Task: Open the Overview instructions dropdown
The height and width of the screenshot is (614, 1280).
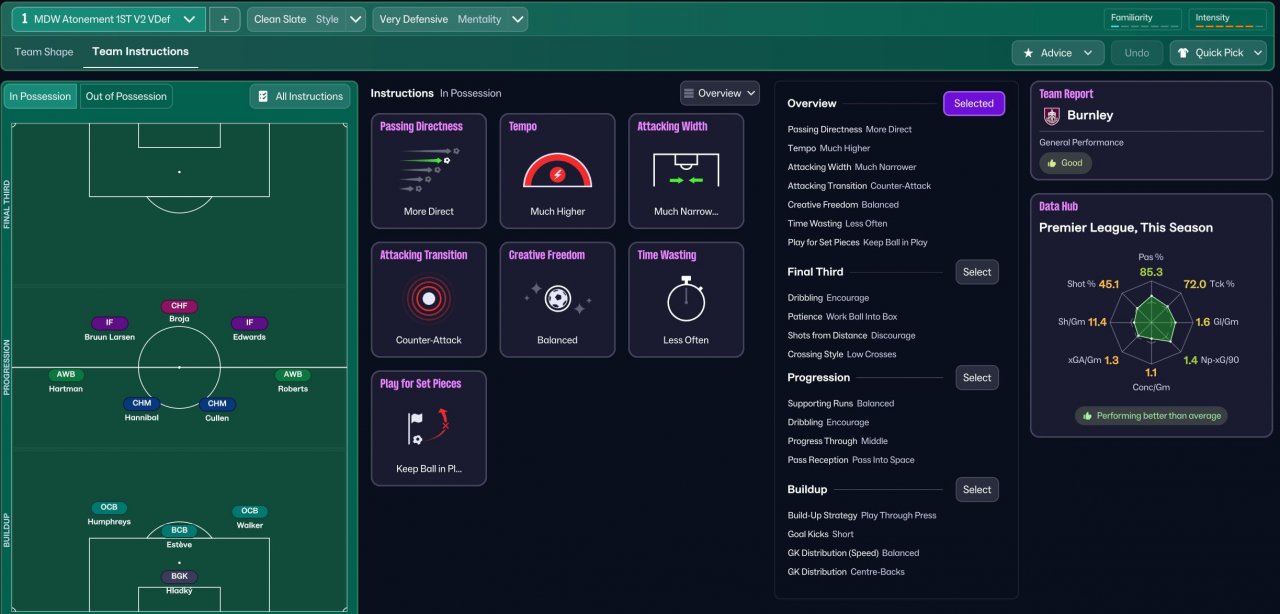Action: point(720,93)
